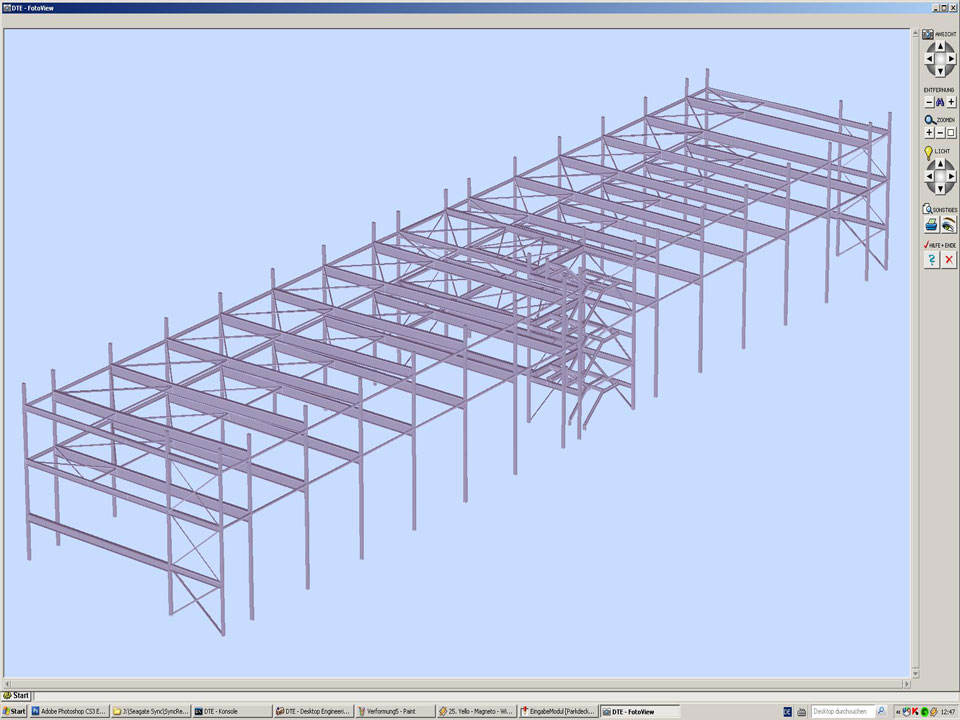The image size is (960, 720).
Task: Click the vertical scrollbar up arrow
Action: tap(913, 34)
